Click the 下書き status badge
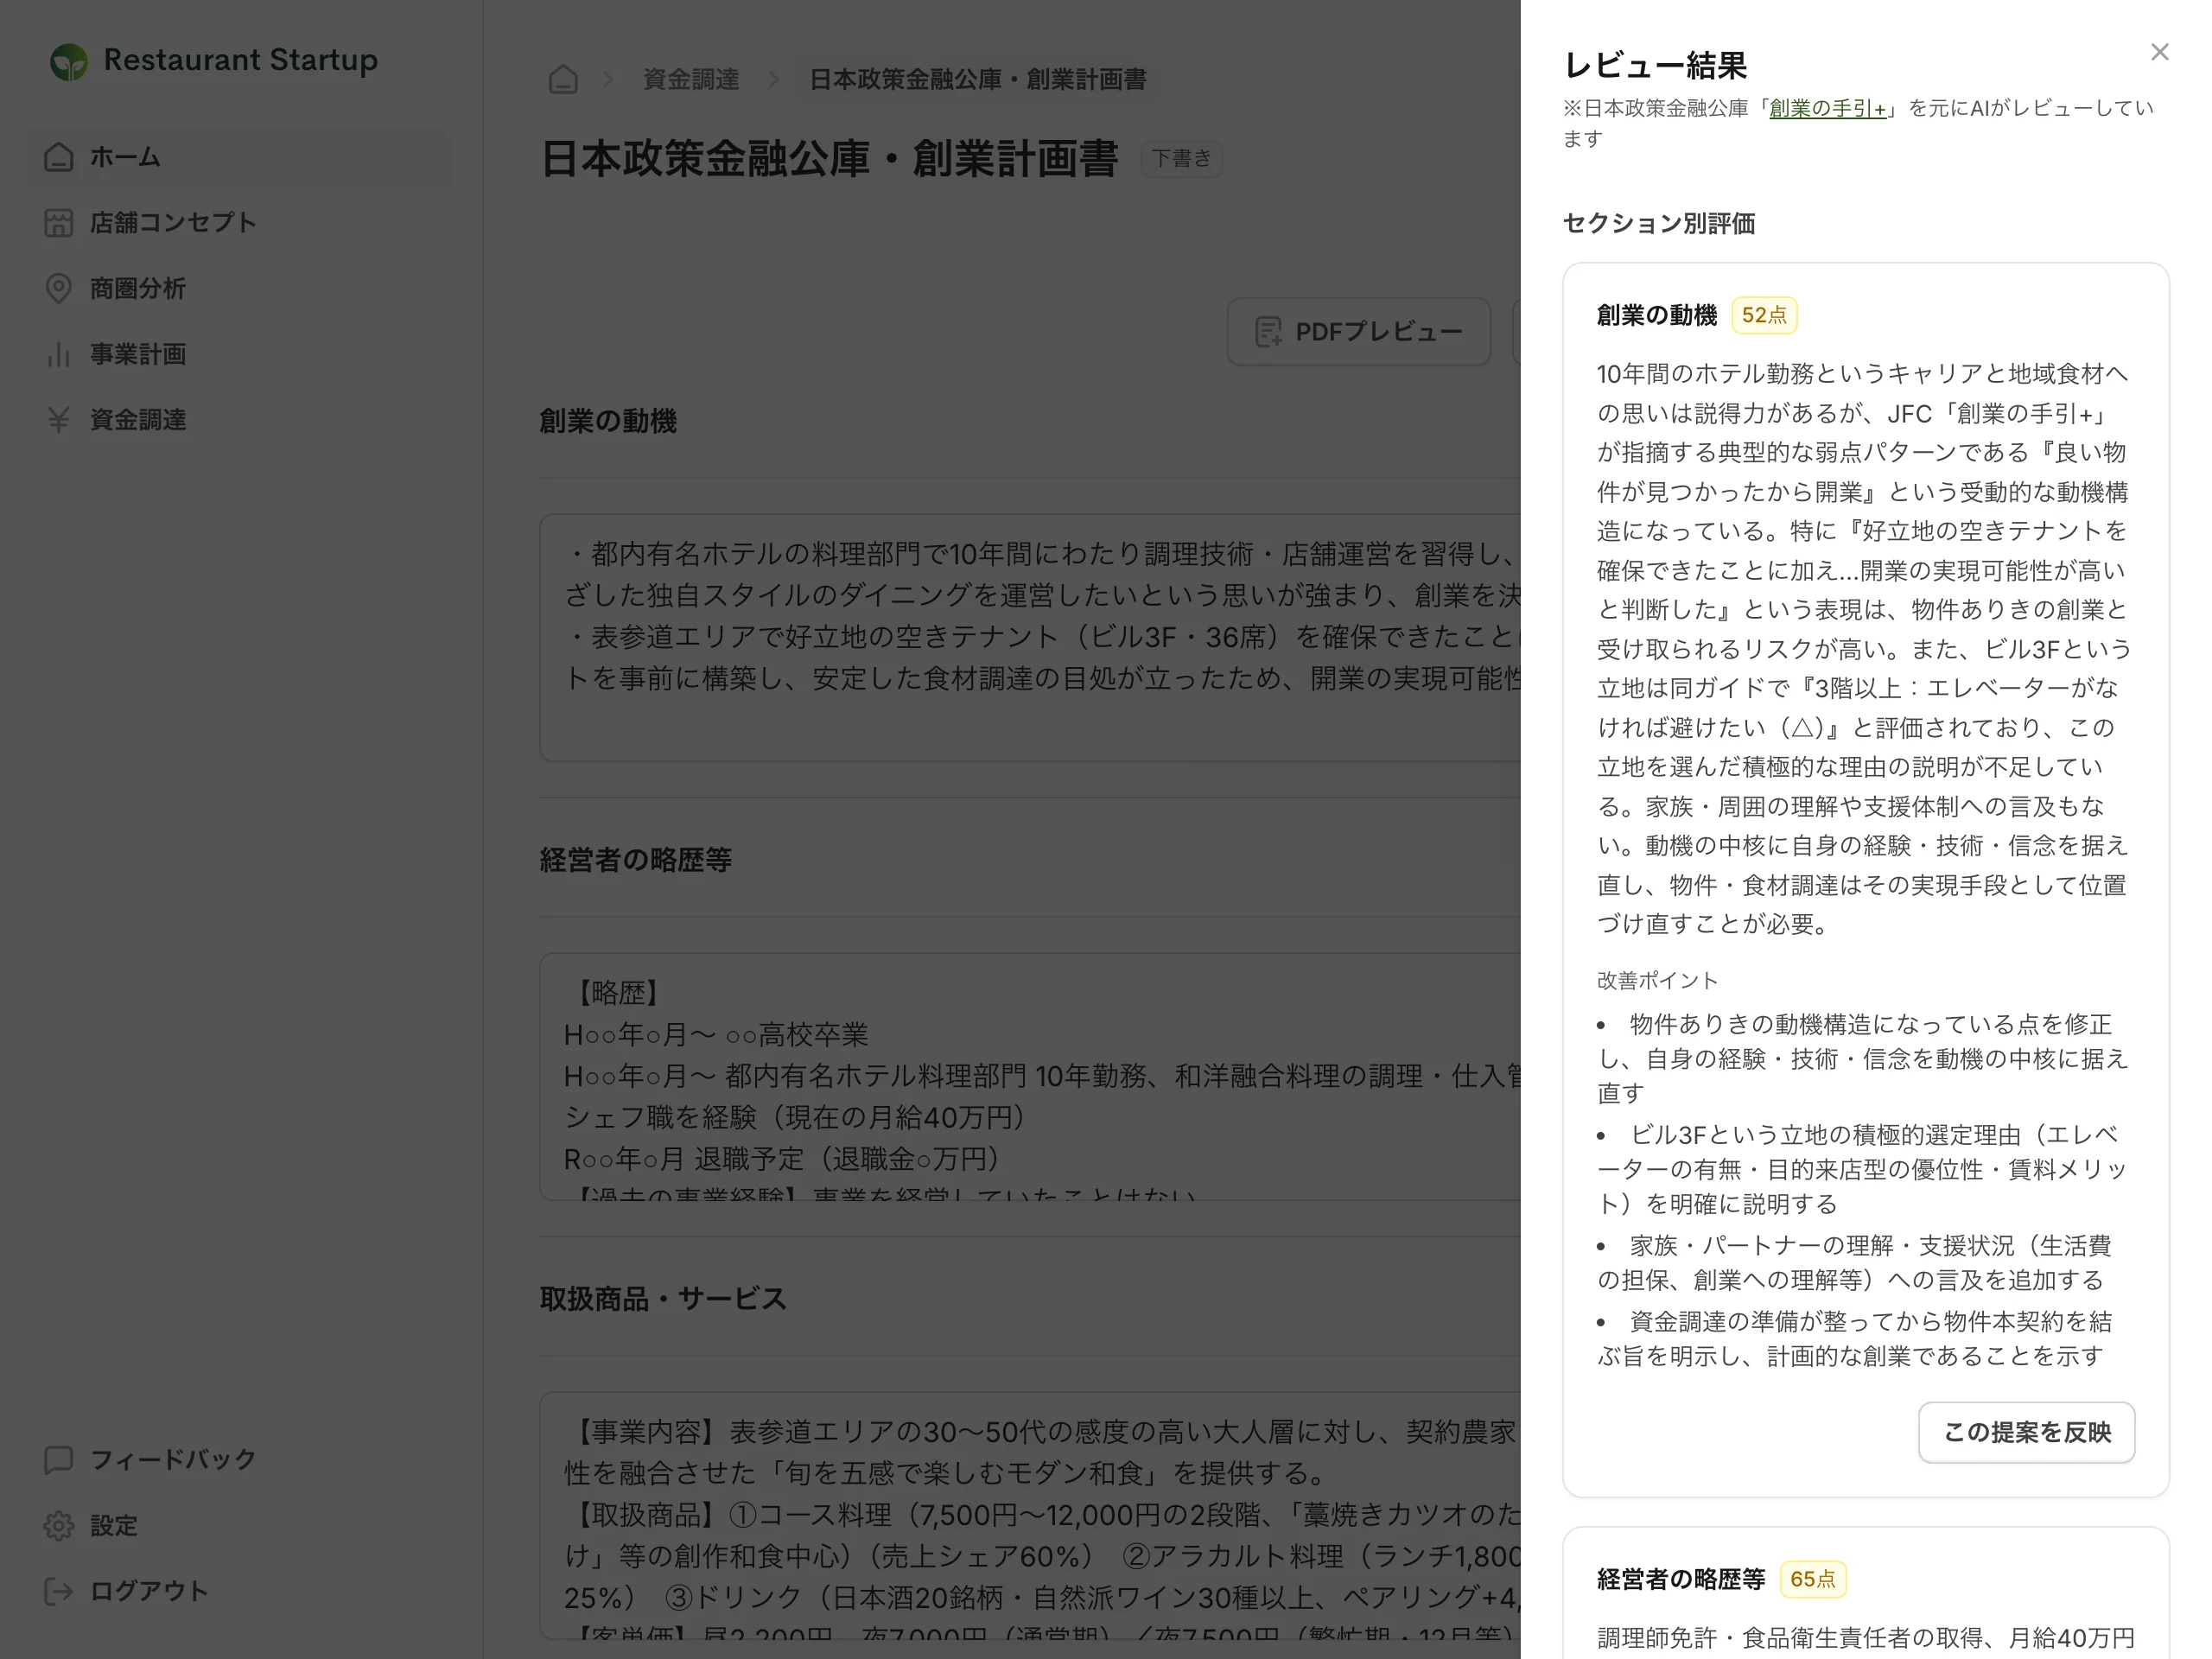Image resolution: width=2212 pixels, height=1659 pixels. pos(1181,159)
